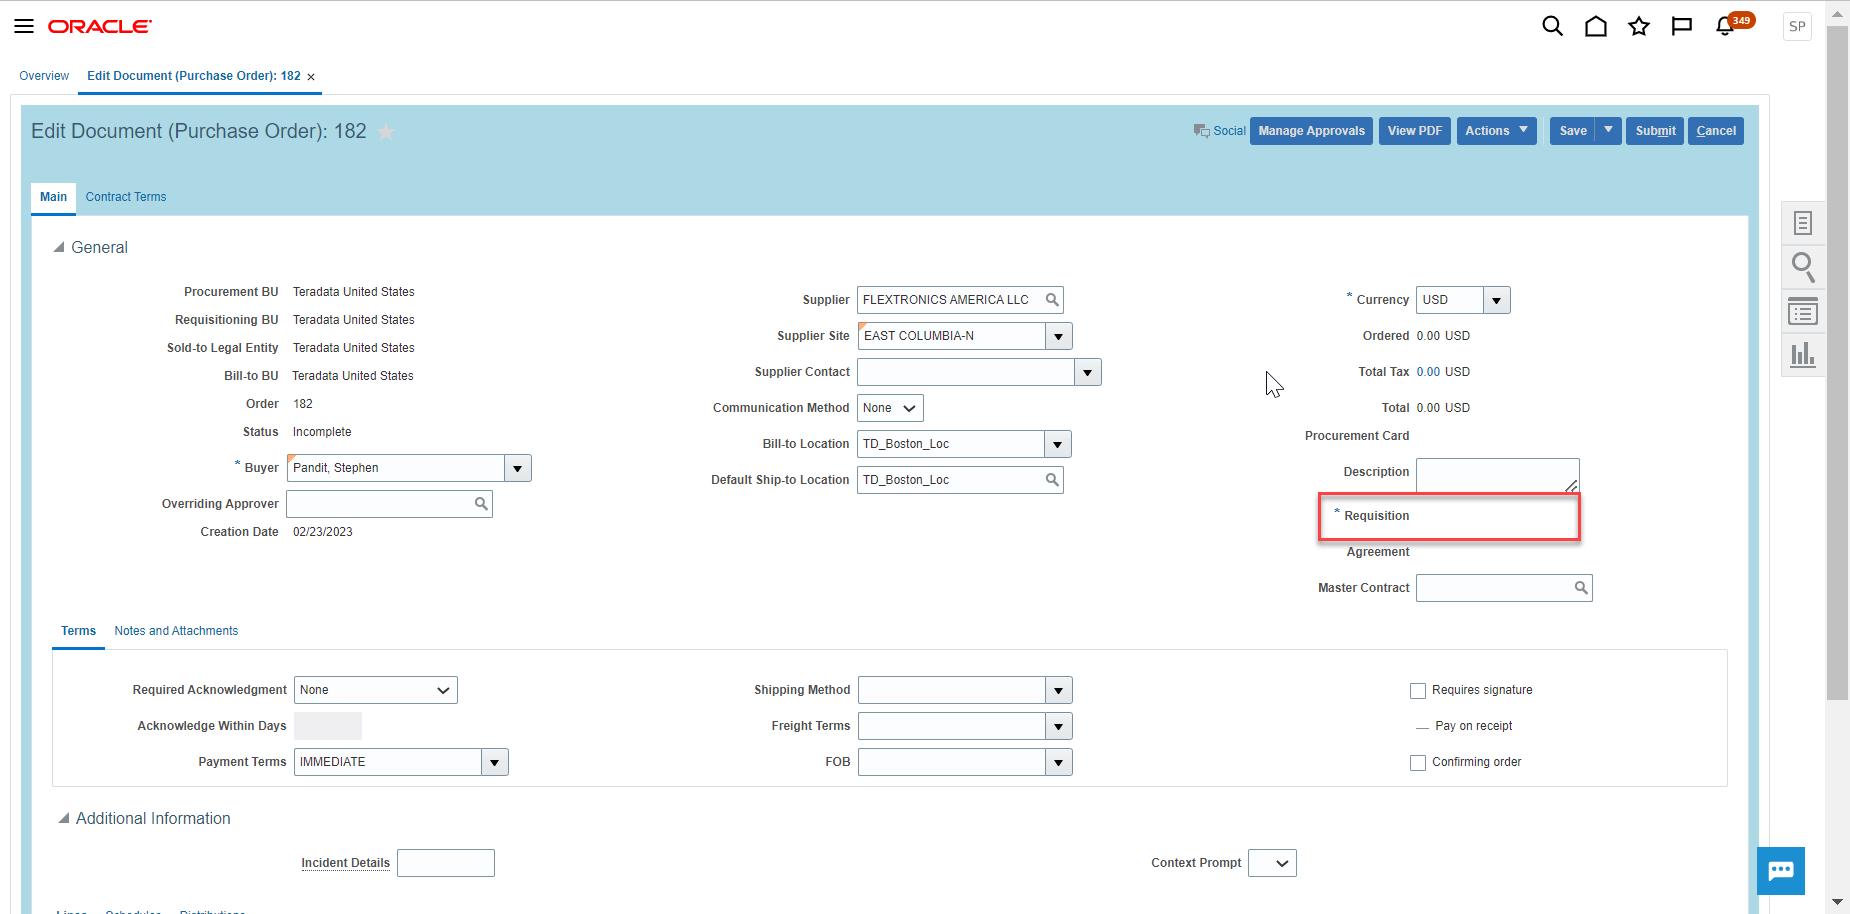Open the bar chart analytics side icon
This screenshot has width=1850, height=914.
pos(1803,355)
